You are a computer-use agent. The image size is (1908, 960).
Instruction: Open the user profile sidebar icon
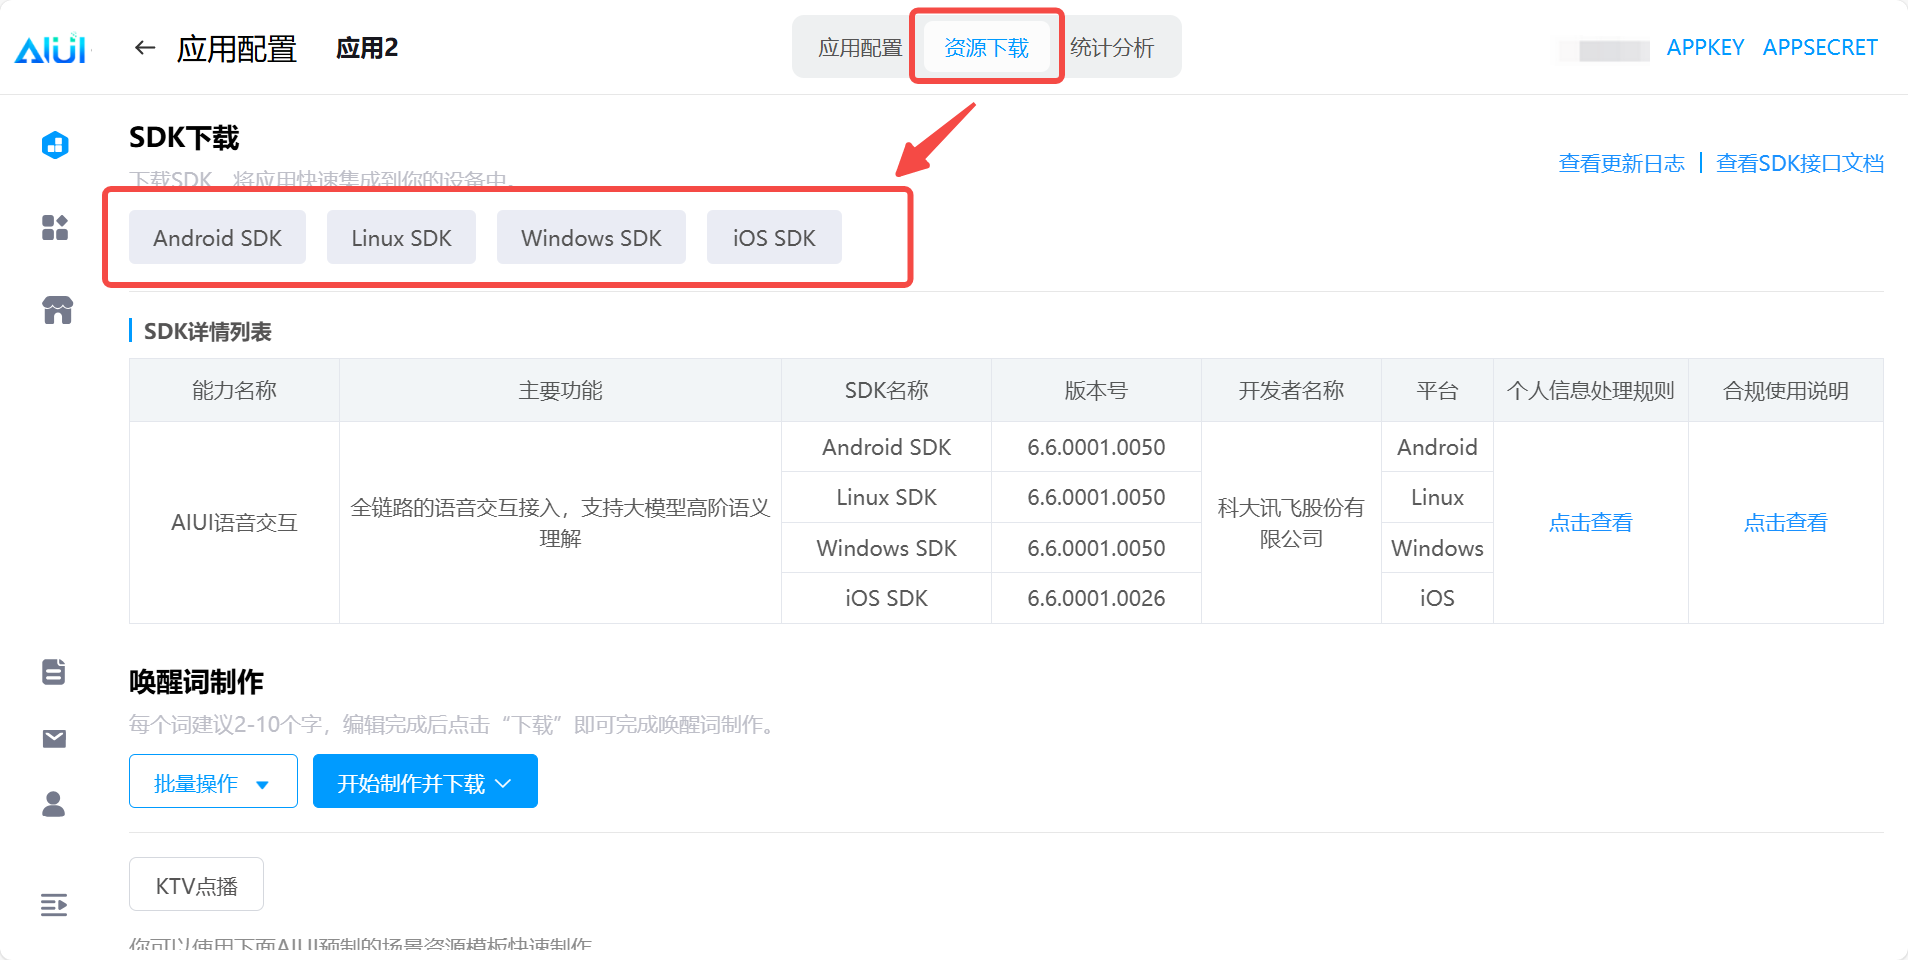point(54,804)
